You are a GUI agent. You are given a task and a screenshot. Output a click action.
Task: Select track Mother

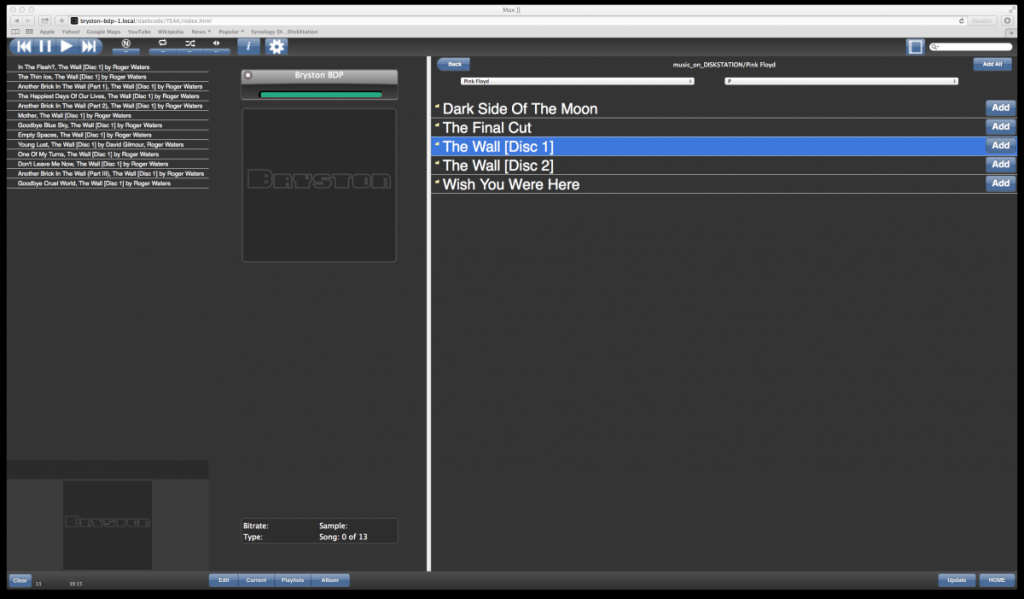(x=108, y=116)
